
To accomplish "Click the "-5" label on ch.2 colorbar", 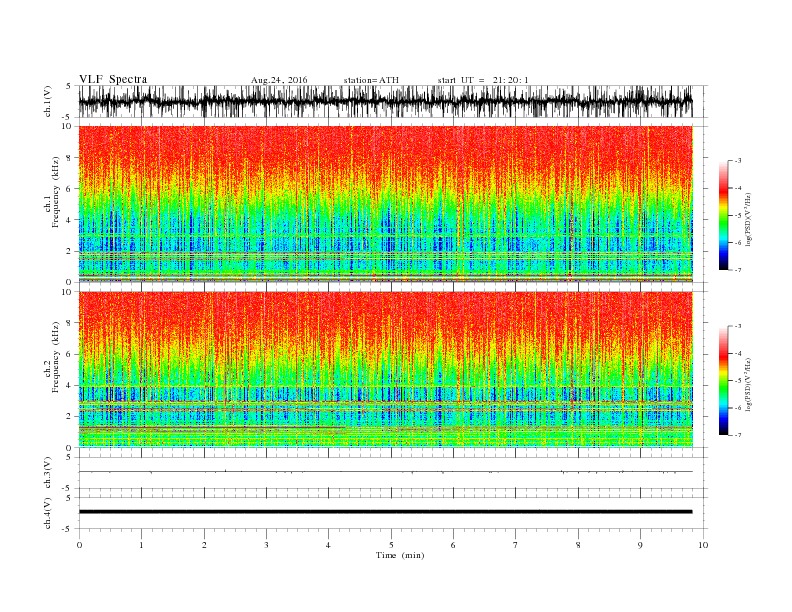I will 738,381.
